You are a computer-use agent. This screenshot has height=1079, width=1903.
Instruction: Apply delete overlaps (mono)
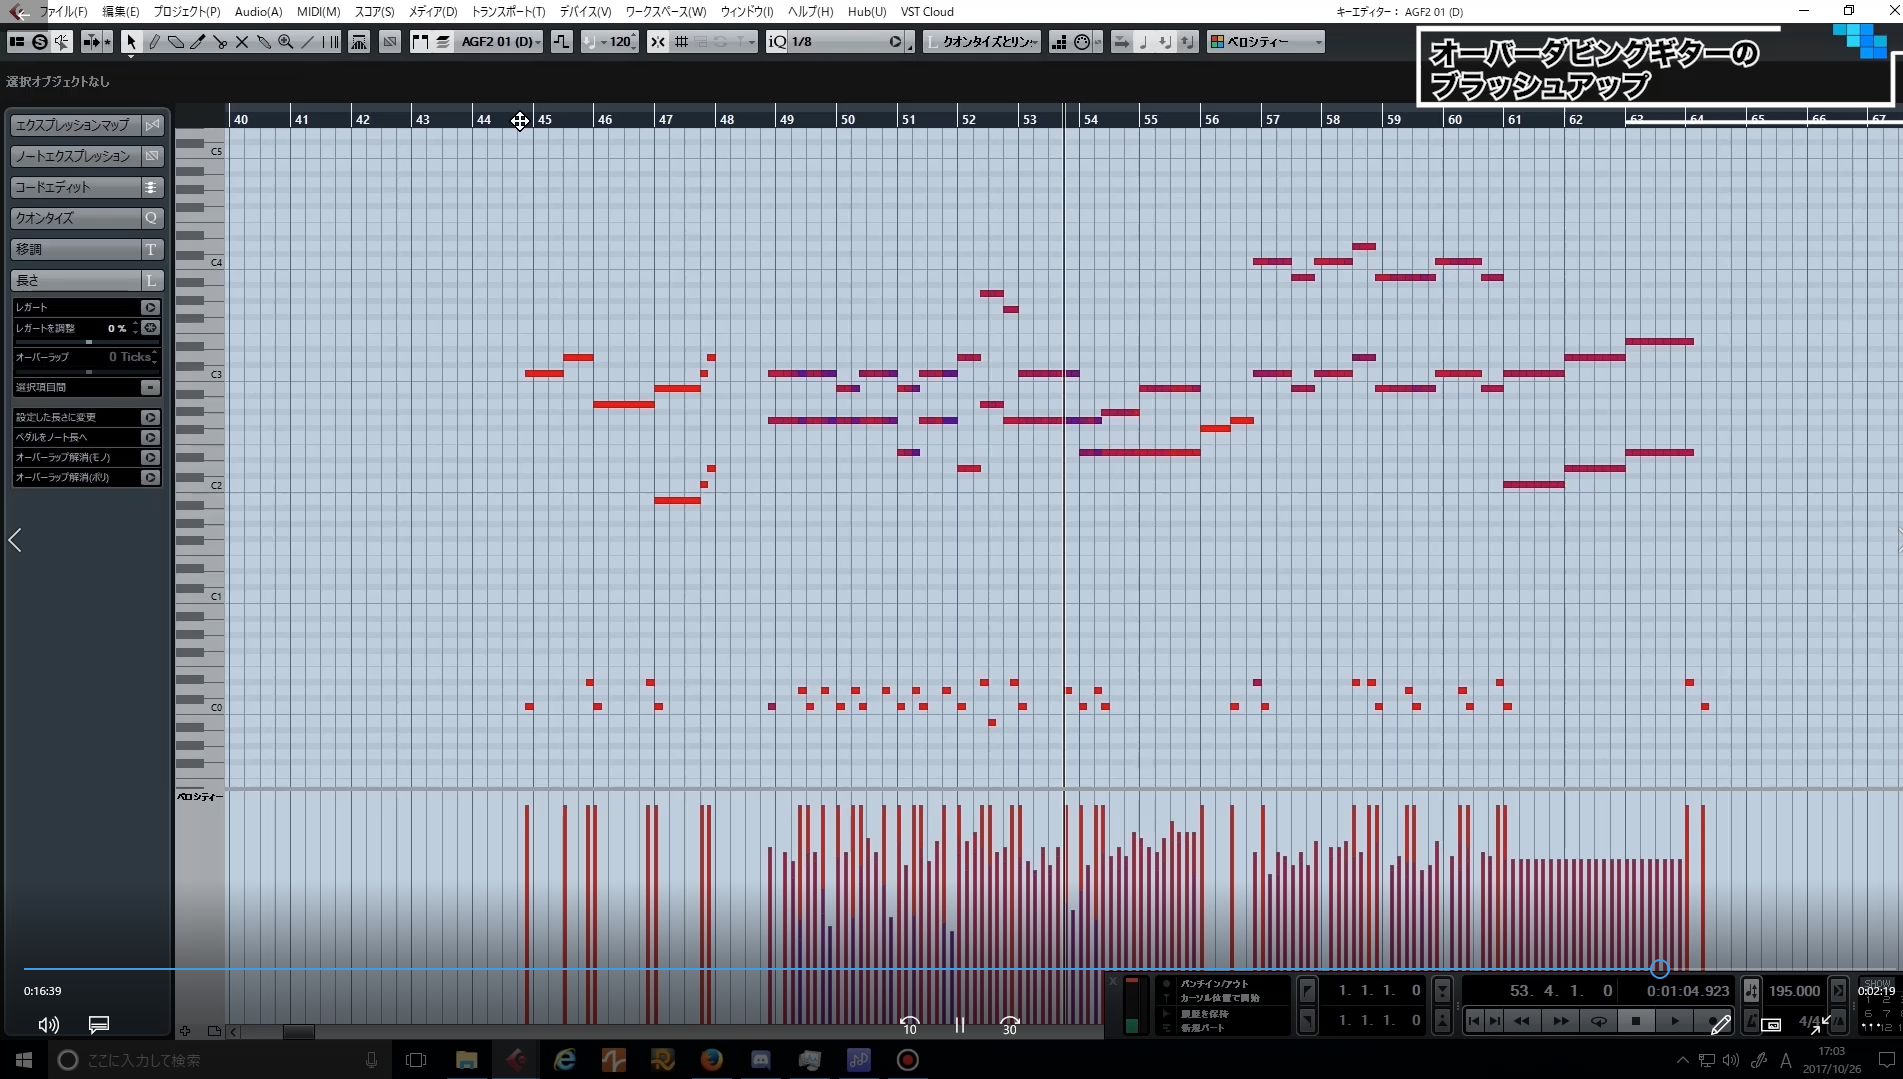[150, 457]
